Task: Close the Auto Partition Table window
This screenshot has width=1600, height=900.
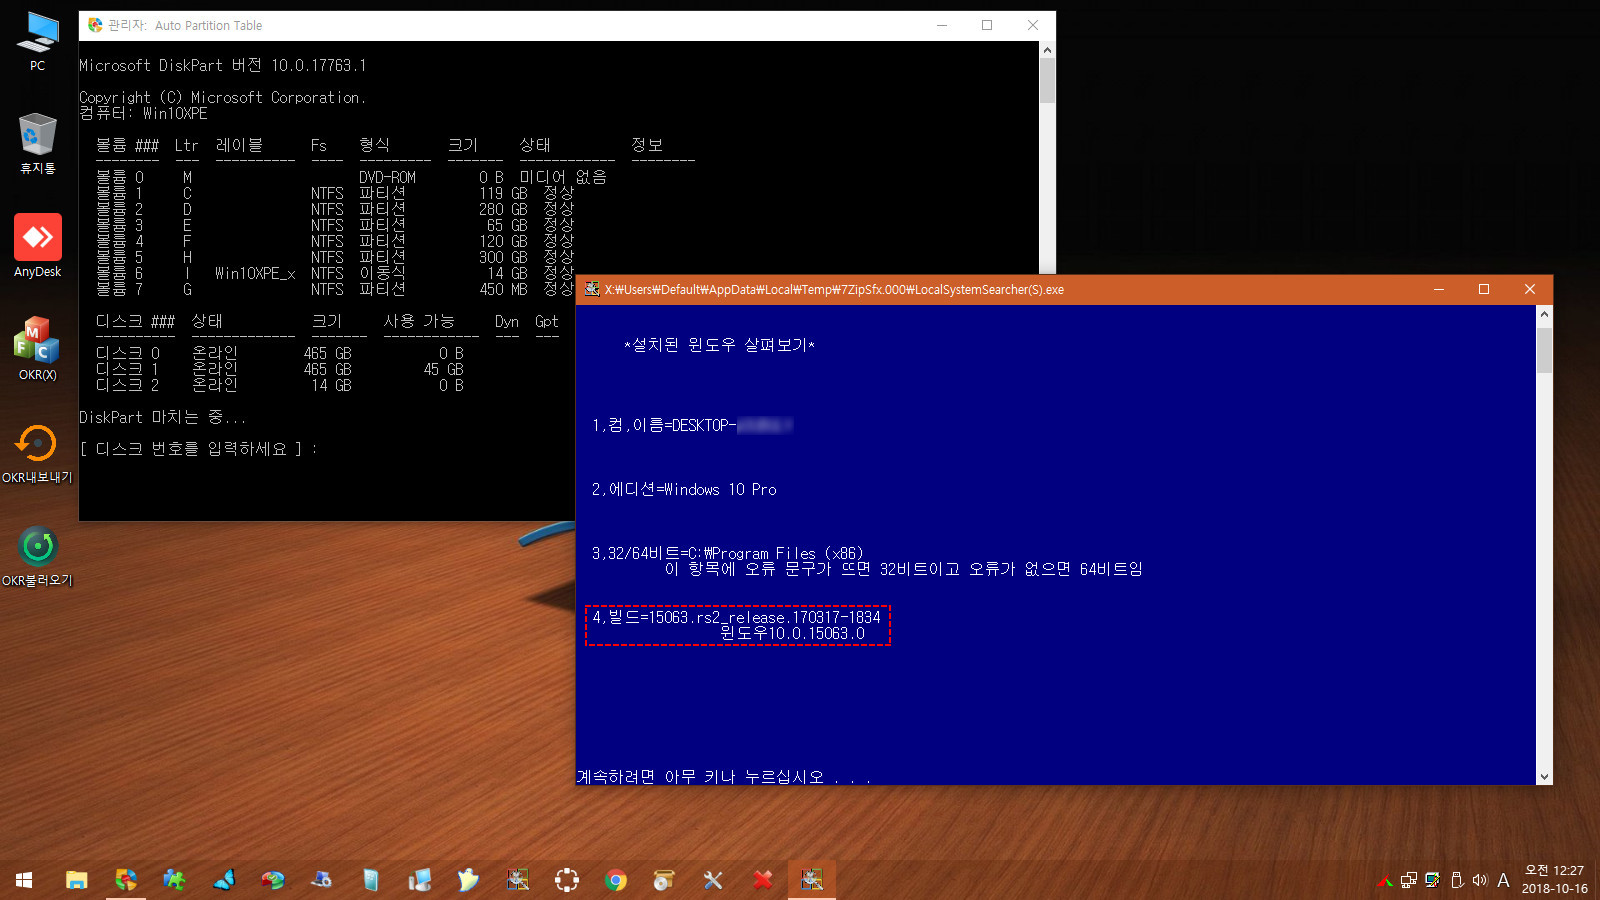Action: click(1033, 25)
